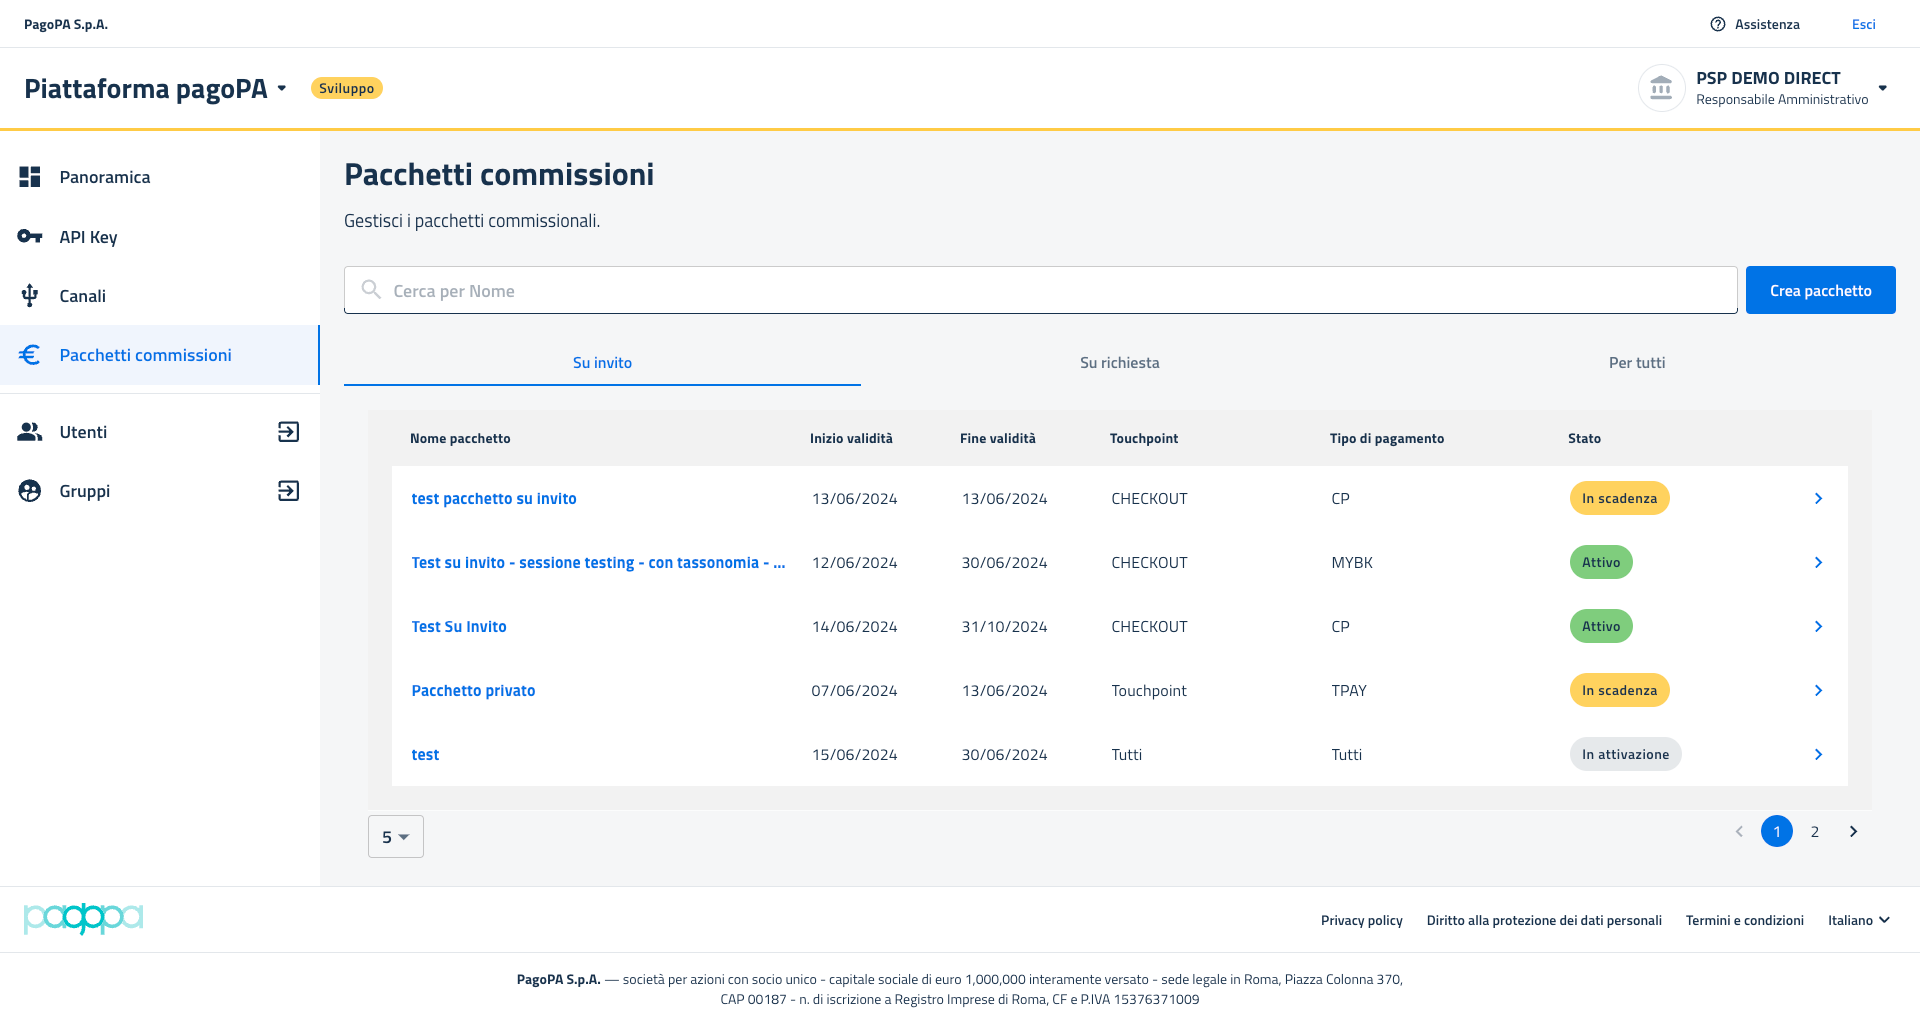Screen dimensions: 1920x1024
Task: Open details arrow for Pacchetto privato row
Action: pos(1818,691)
